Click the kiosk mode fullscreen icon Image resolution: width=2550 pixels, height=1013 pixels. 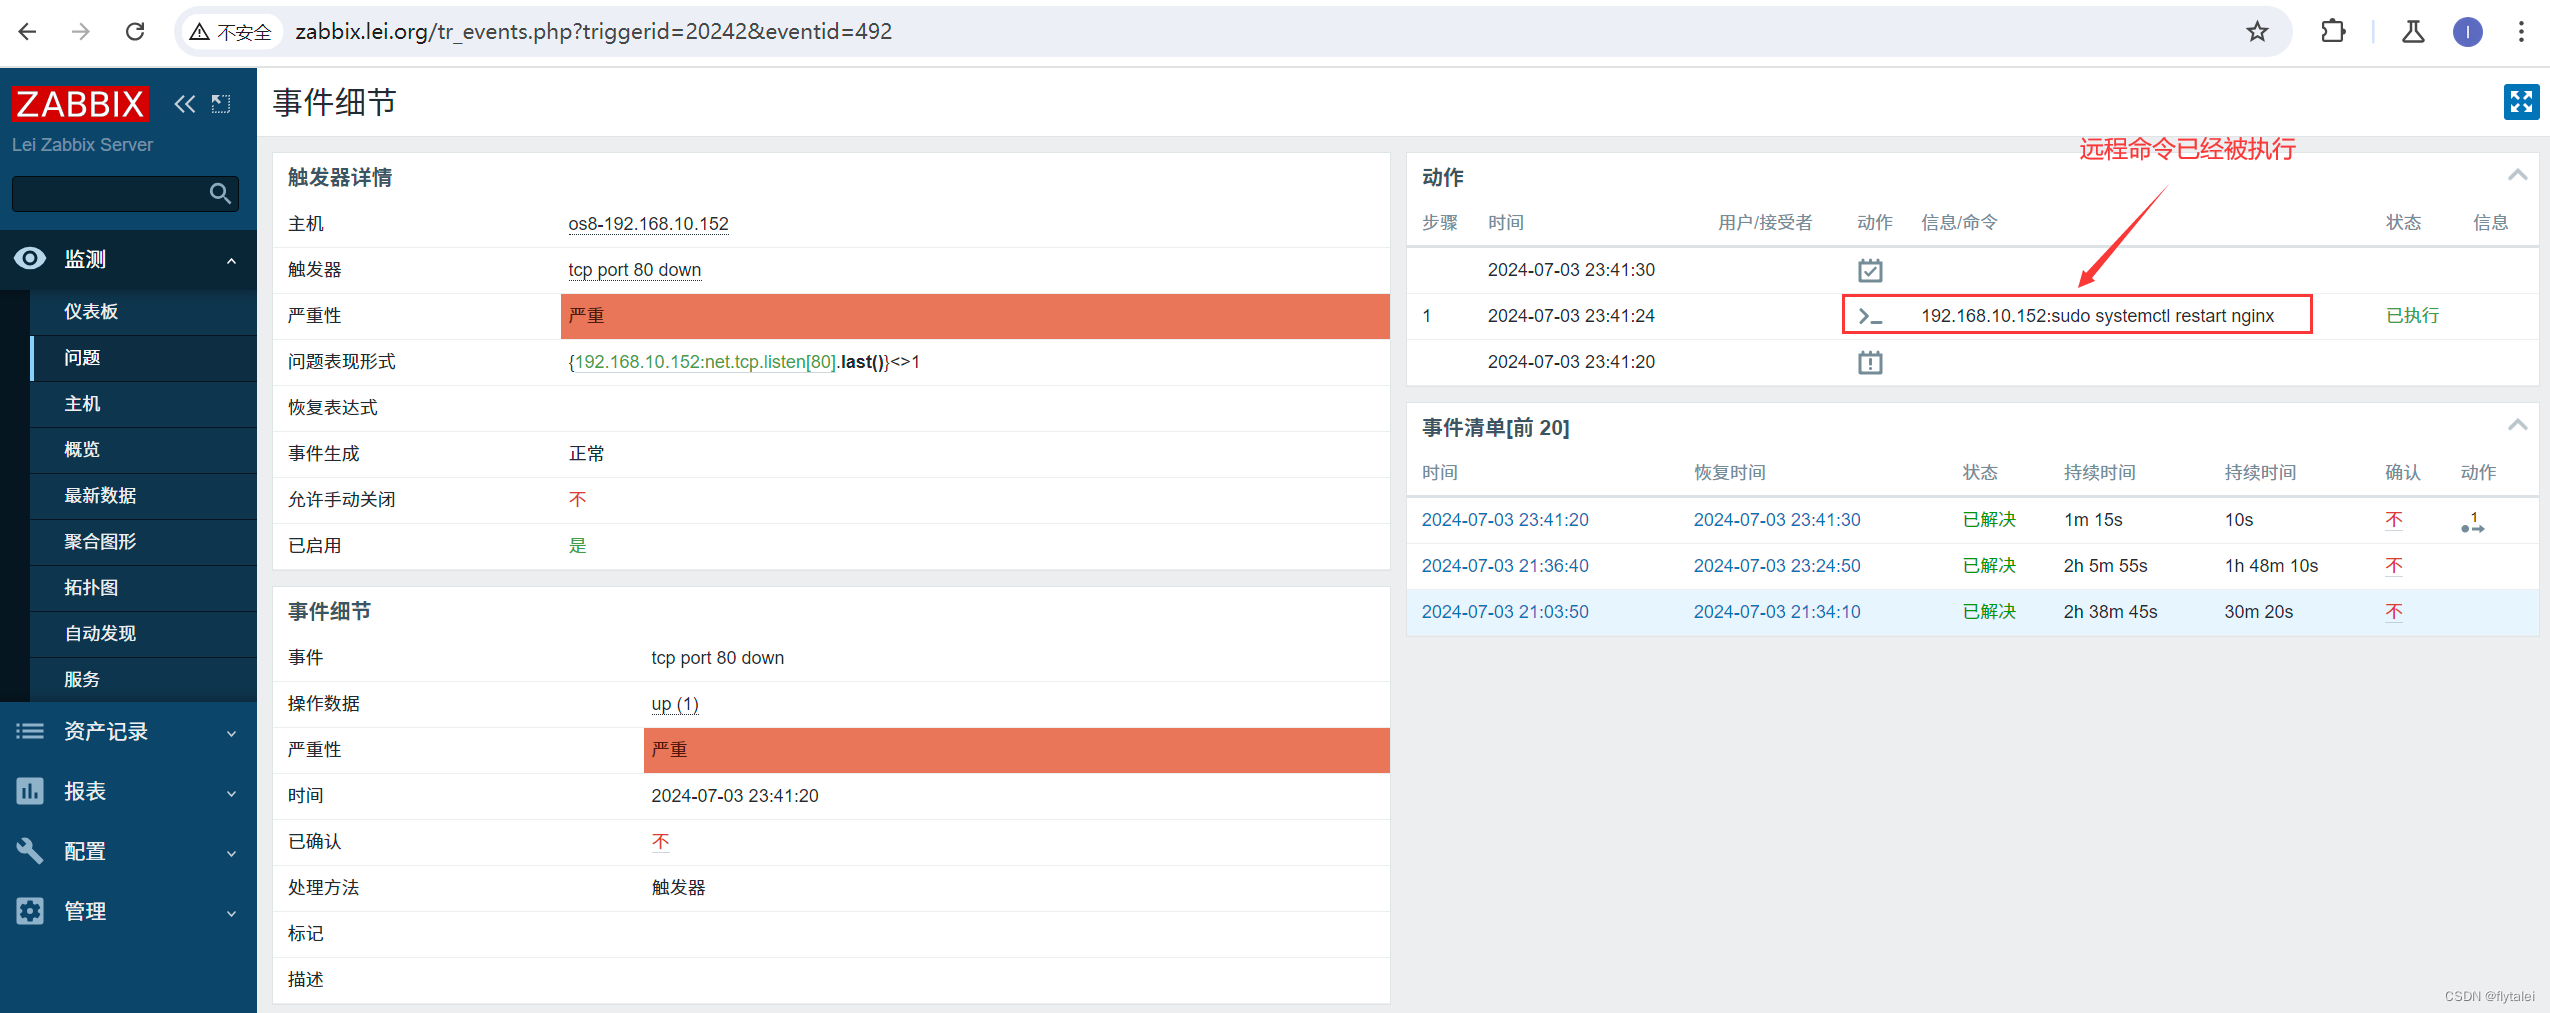[2521, 102]
